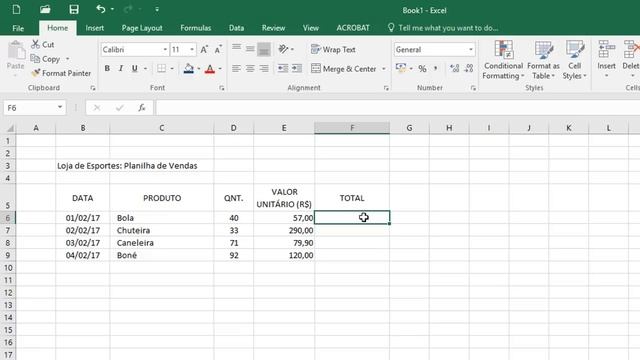Open the Clipboard dialog launcher
The height and width of the screenshot is (360, 640).
click(93, 88)
